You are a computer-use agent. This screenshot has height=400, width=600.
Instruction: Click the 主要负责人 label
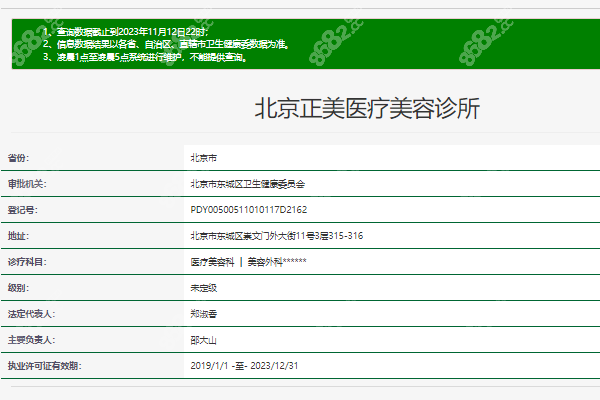(31, 340)
